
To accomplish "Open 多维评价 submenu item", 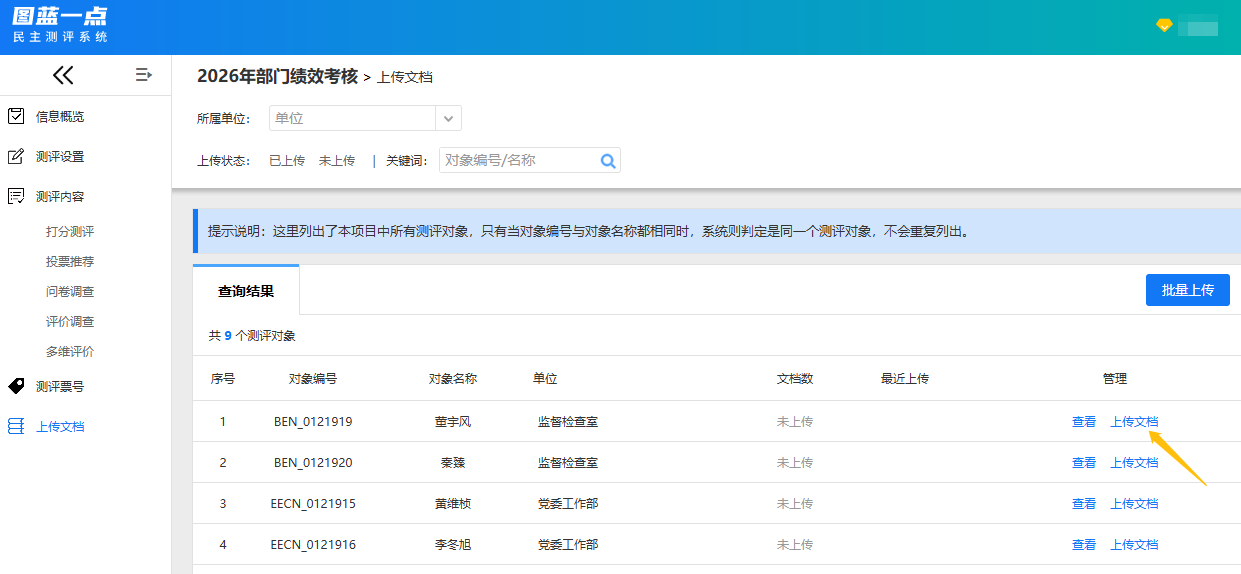I will (70, 351).
